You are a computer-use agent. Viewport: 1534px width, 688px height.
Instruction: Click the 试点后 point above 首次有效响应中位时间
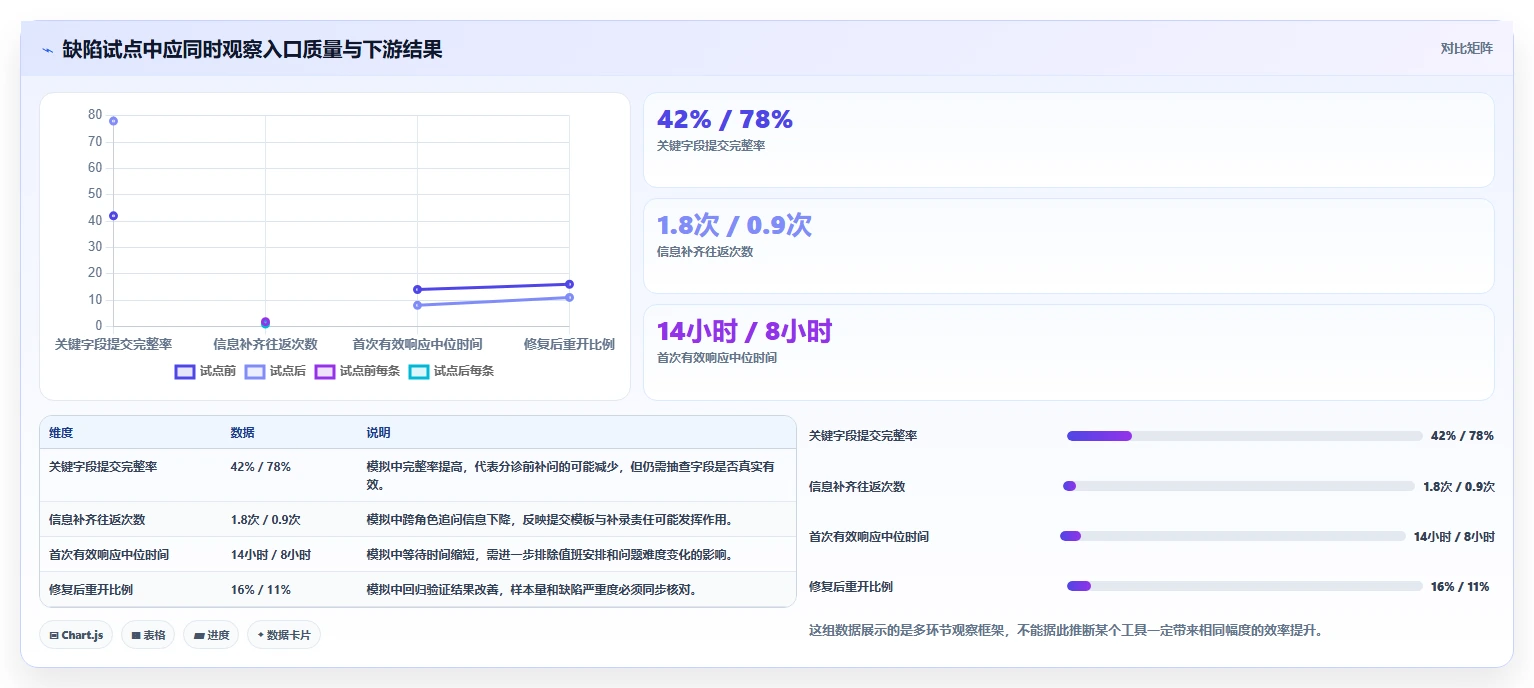pyautogui.click(x=417, y=305)
